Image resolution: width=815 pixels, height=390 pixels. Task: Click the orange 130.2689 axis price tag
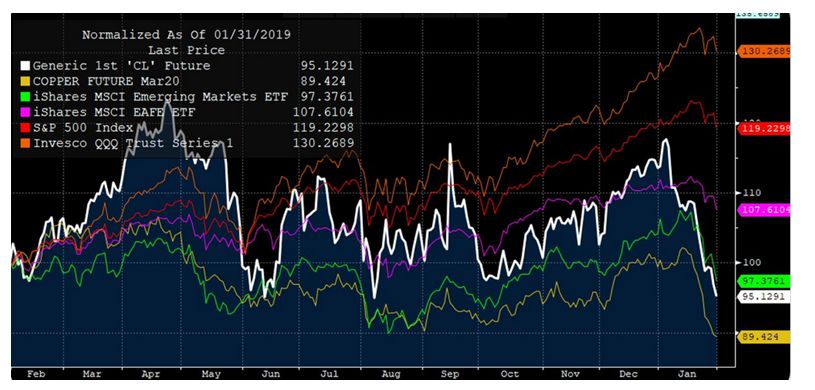[764, 51]
